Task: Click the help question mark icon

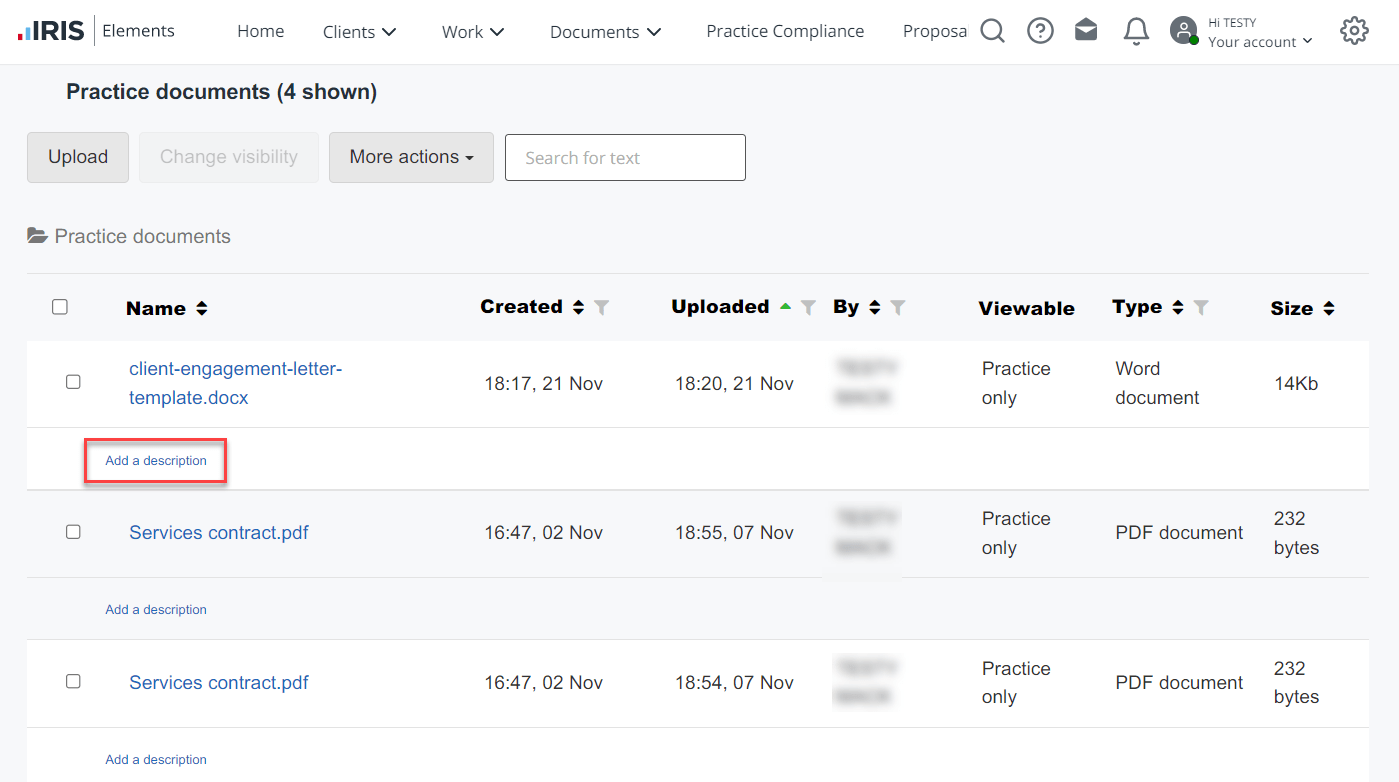Action: click(x=1040, y=31)
